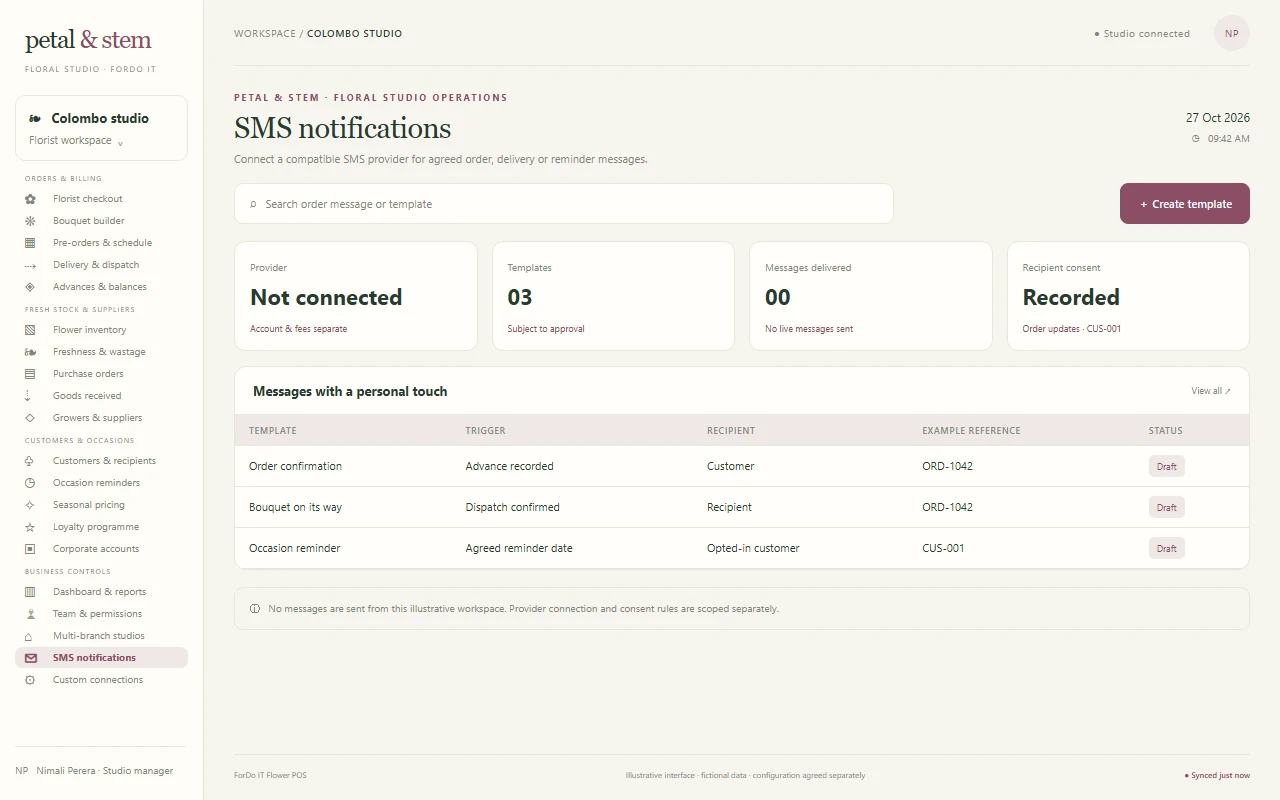The height and width of the screenshot is (800, 1280).
Task: Expand the Colombo studio workspace switcher
Action: click(x=101, y=128)
